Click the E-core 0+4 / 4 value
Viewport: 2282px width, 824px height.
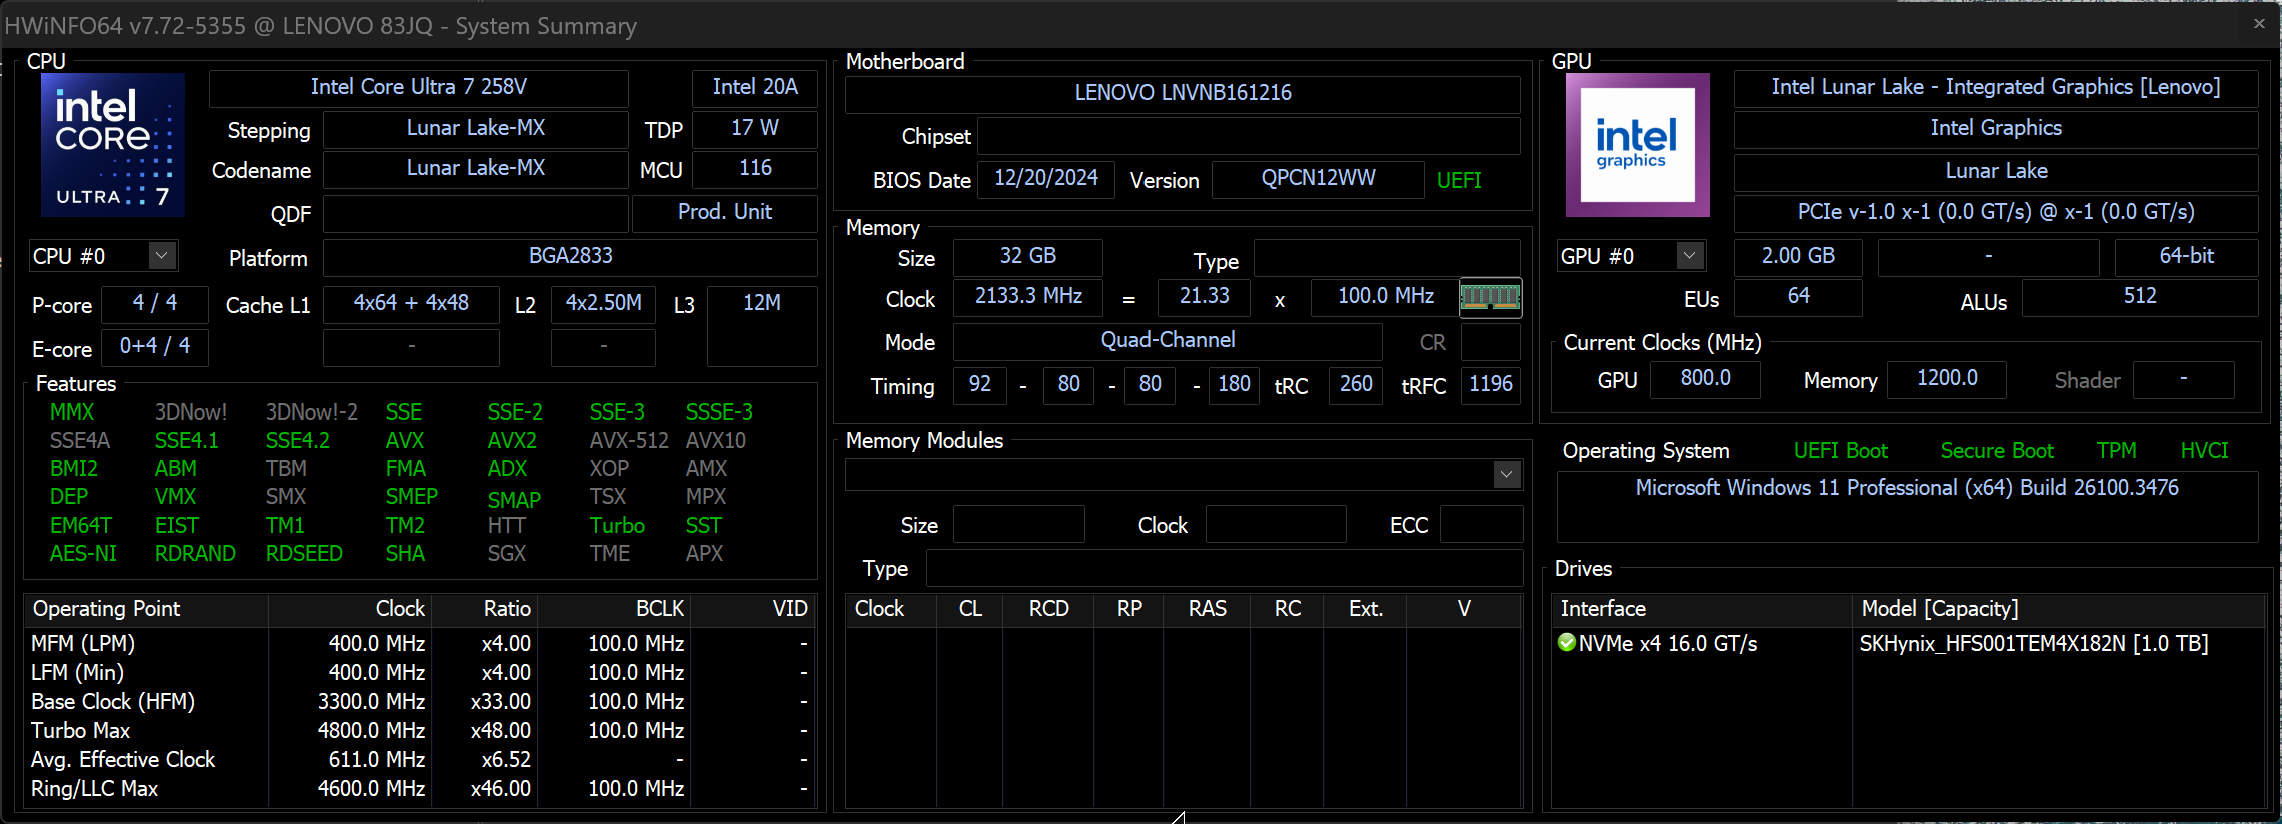click(155, 346)
